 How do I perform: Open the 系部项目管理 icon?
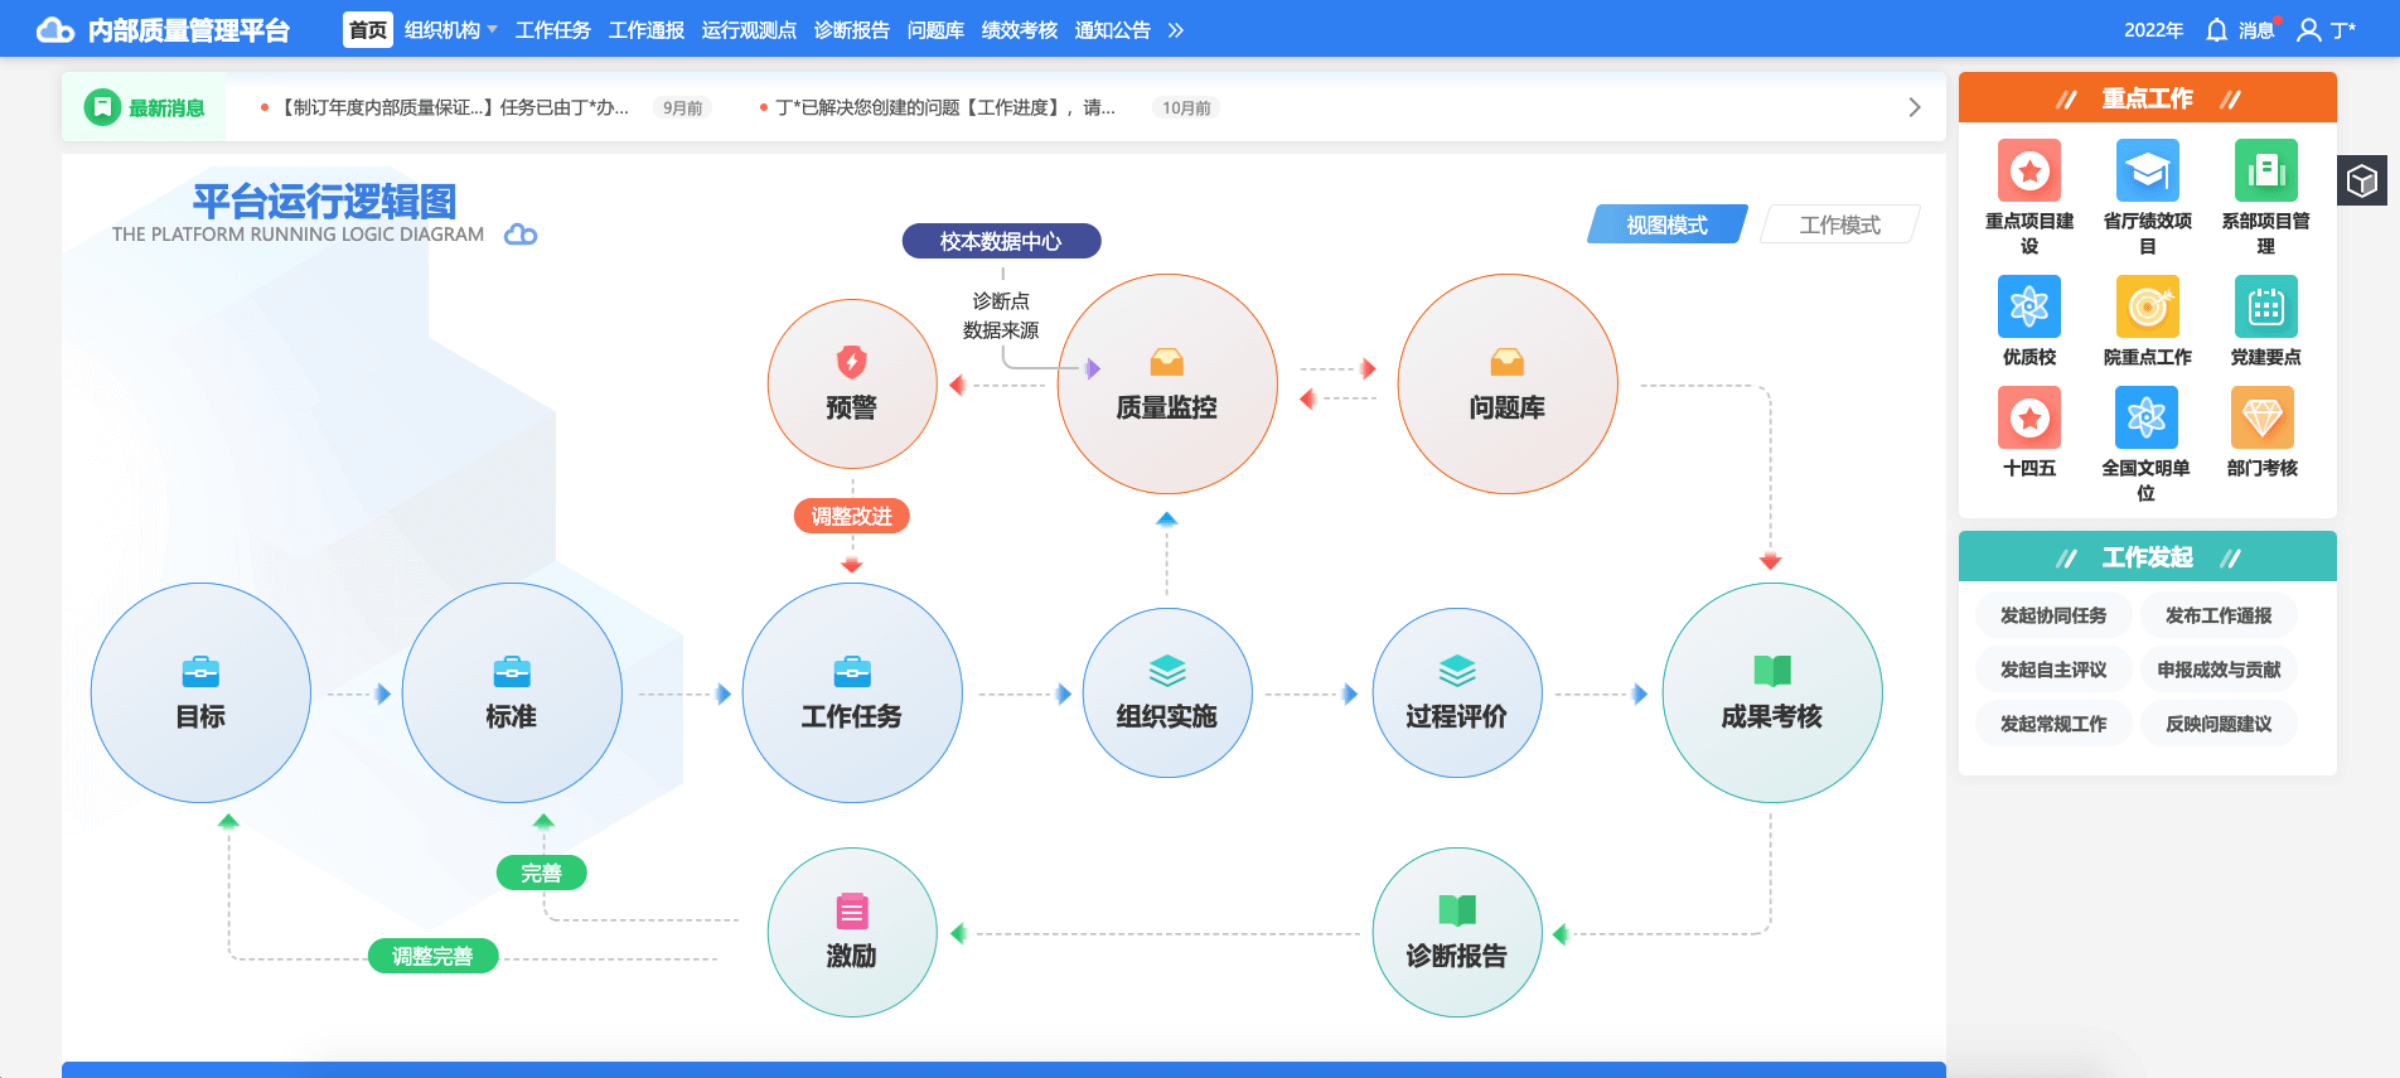pyautogui.click(x=2265, y=171)
